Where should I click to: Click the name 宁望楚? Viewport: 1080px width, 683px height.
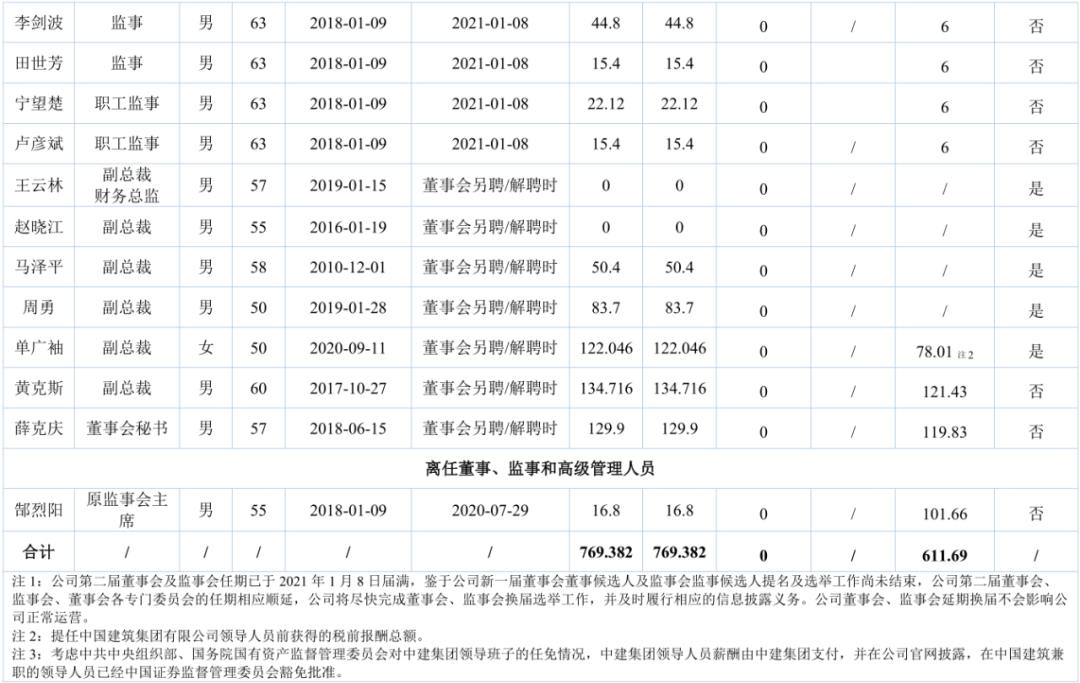[39, 103]
